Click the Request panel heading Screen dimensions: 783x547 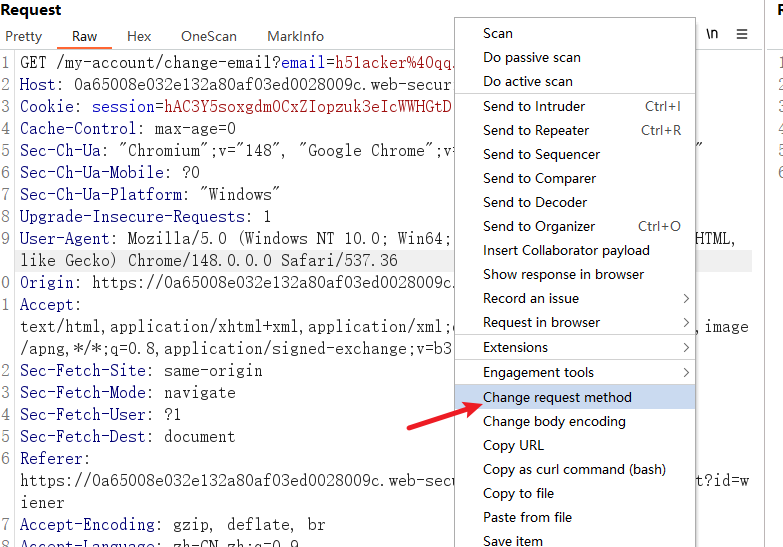[x=31, y=10]
